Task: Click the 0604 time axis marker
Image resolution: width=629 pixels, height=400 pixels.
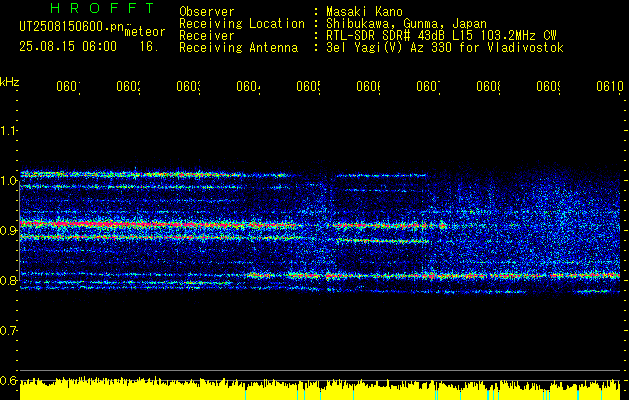Action: coord(248,87)
